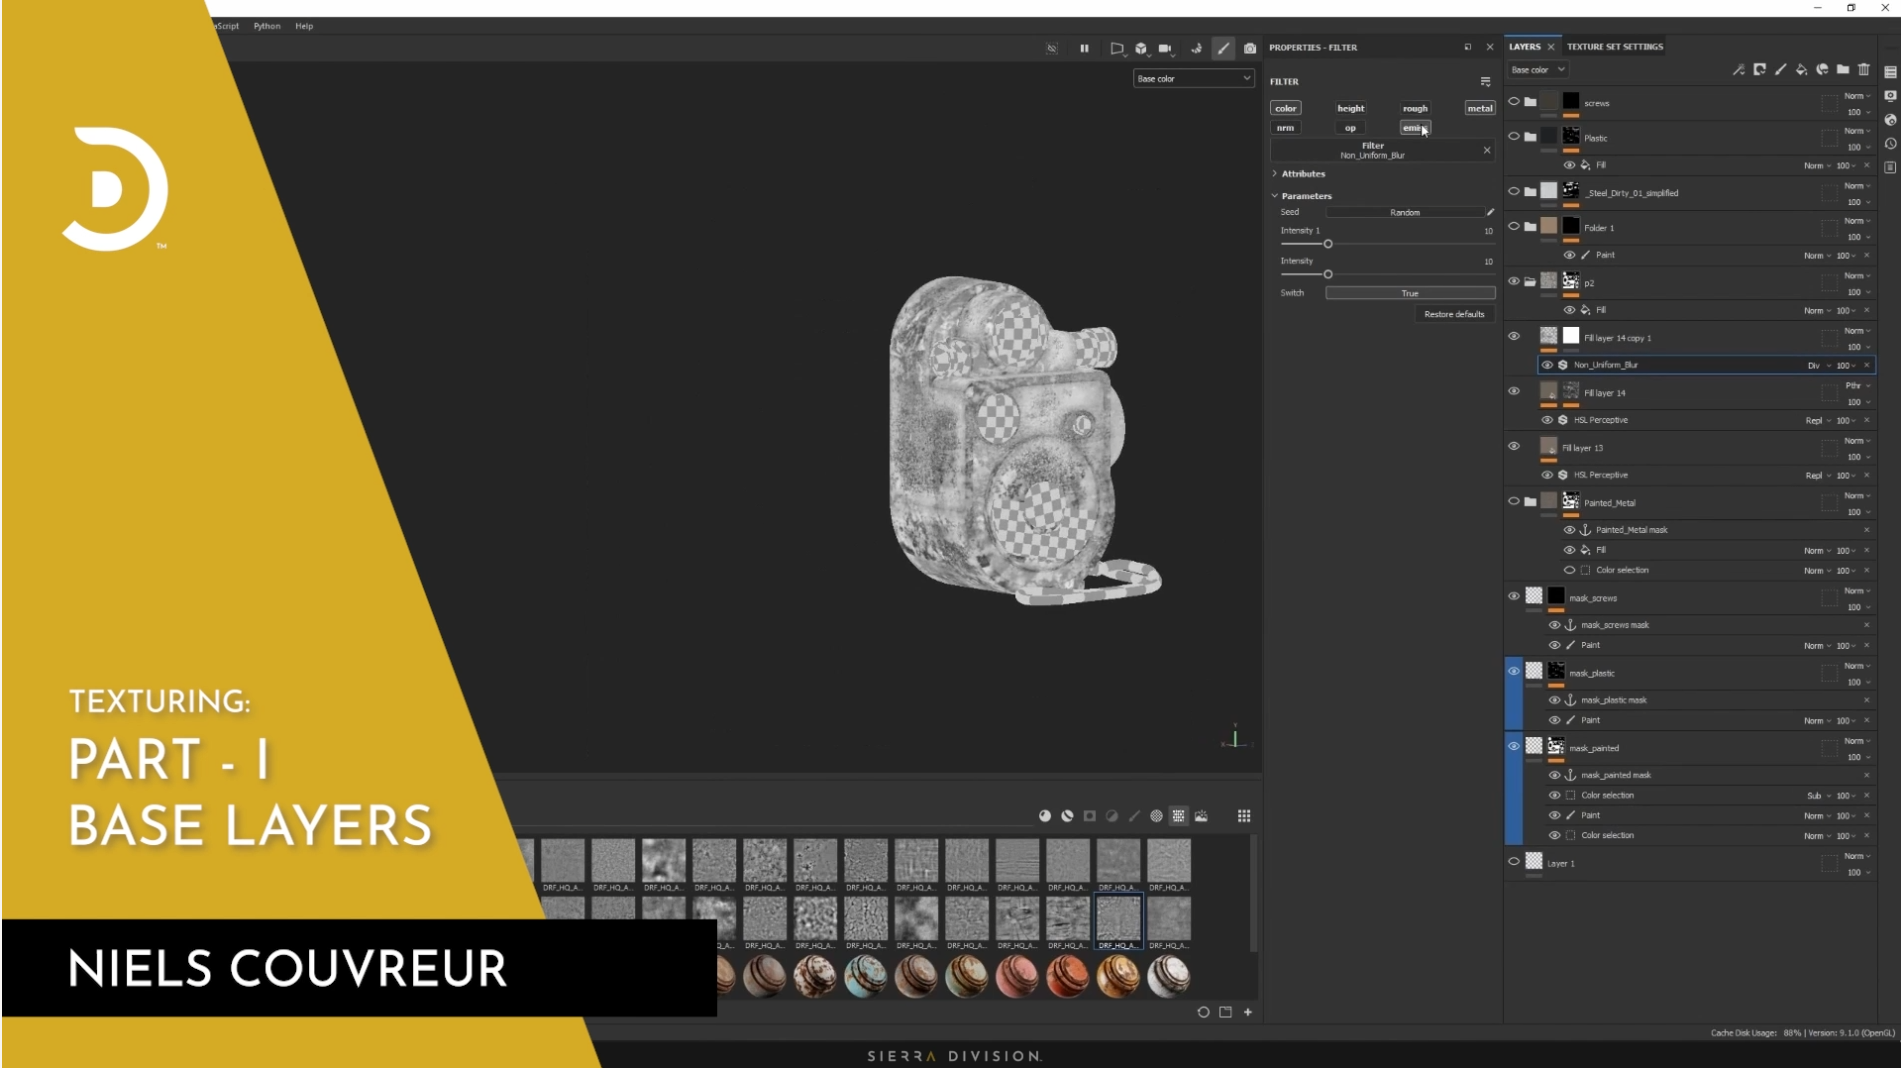1901x1068 pixels.
Task: Open the history sidebar icon
Action: 1890,144
